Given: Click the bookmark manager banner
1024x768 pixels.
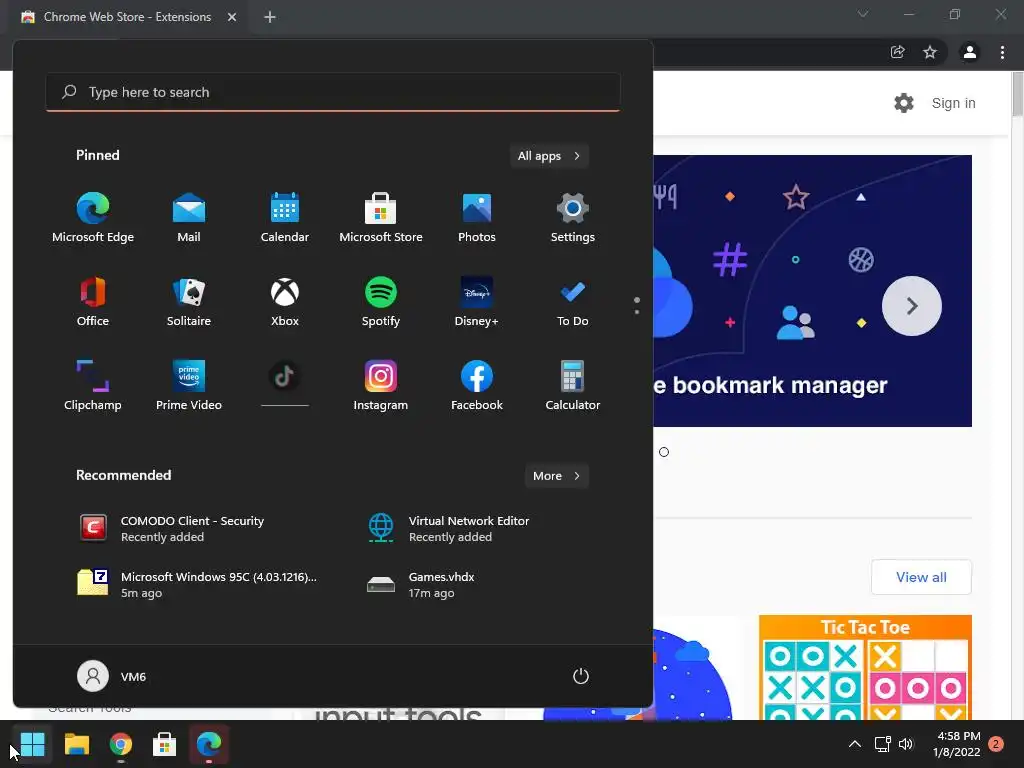Looking at the screenshot, I should pyautogui.click(x=812, y=291).
